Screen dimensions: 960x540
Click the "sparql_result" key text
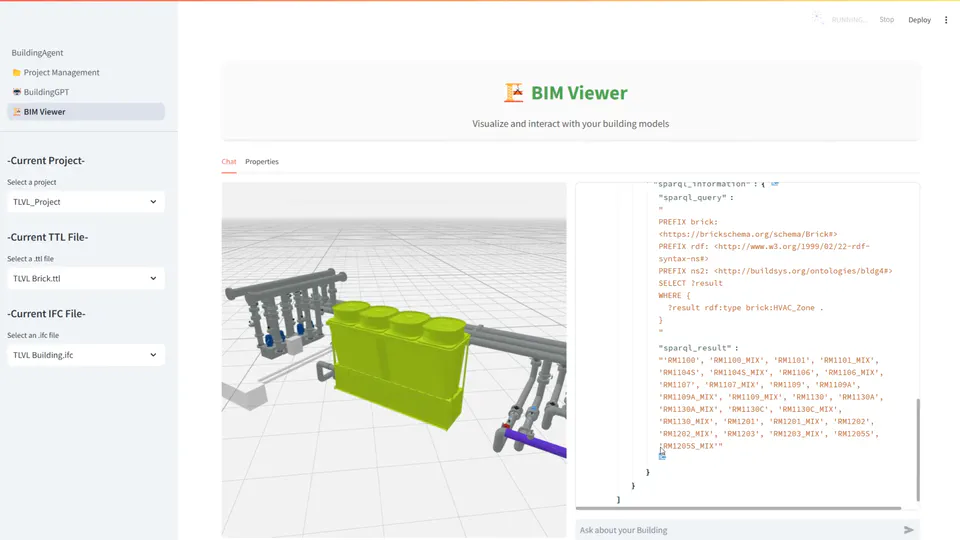695,348
